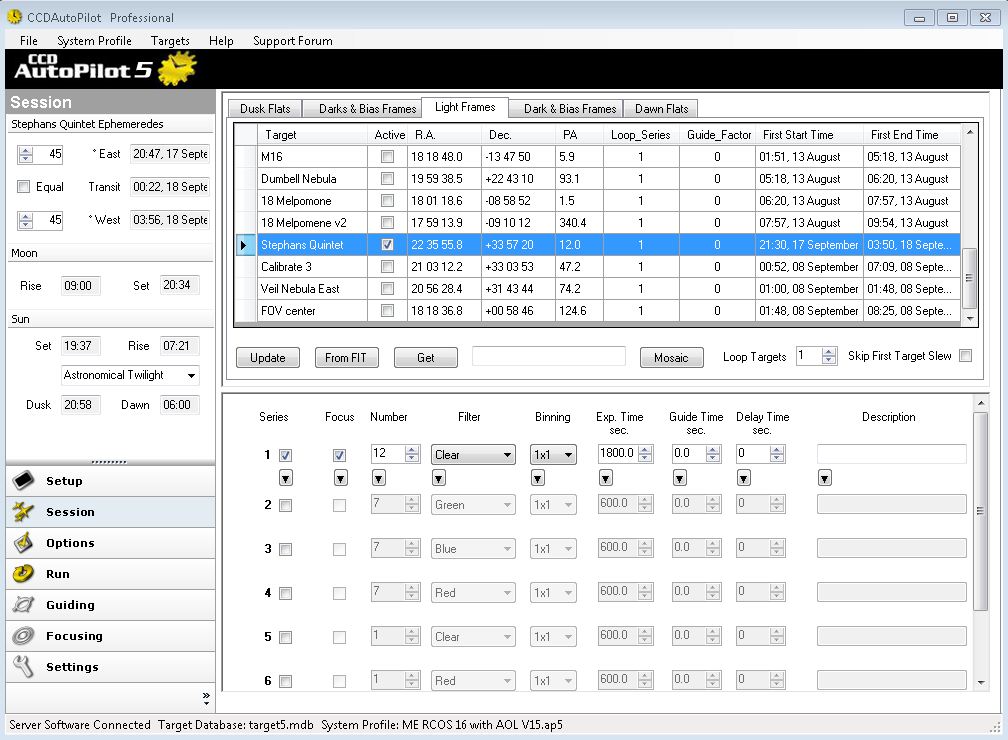Click the Get button
Viewport: 1008px width, 740px height.
[426, 357]
